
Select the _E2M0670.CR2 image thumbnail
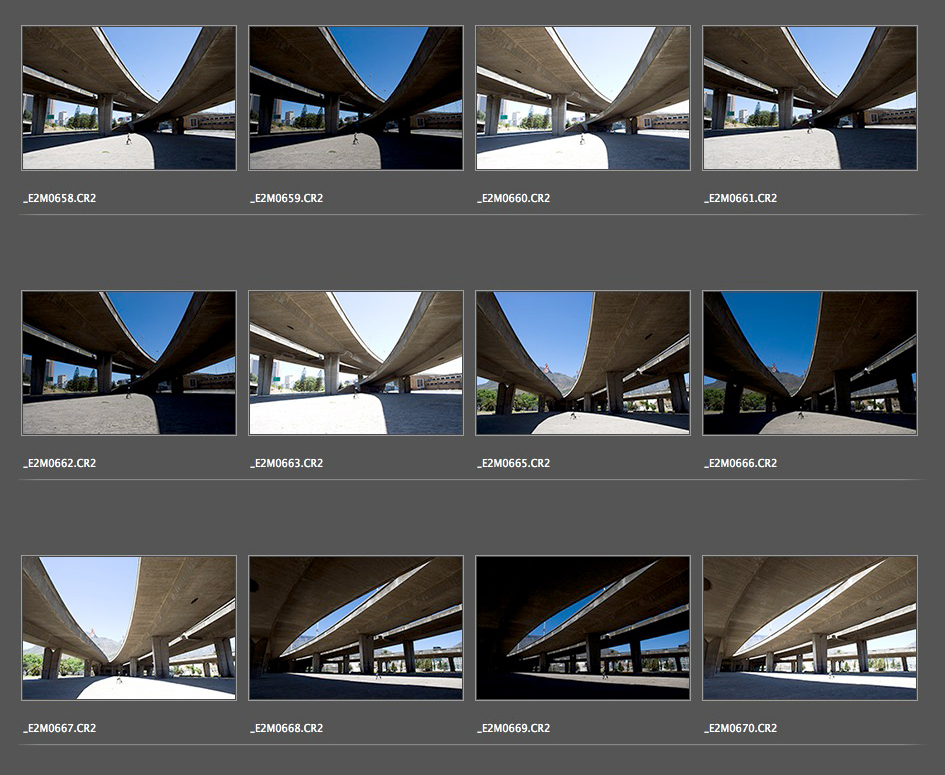(x=809, y=628)
